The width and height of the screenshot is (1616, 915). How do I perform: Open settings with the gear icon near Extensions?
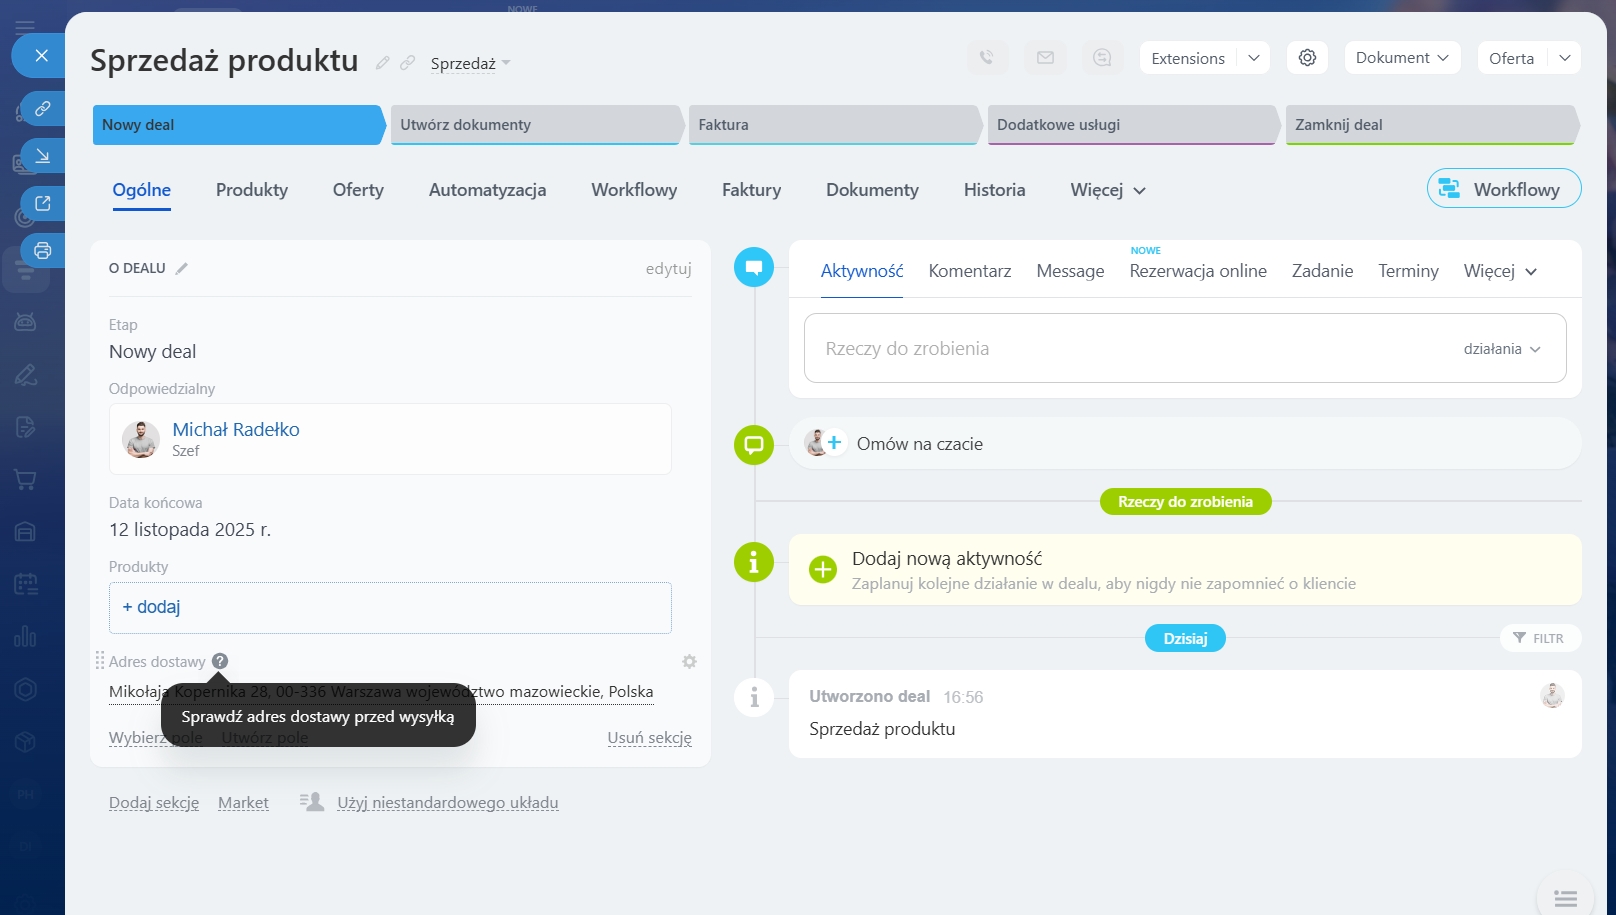[x=1307, y=58]
